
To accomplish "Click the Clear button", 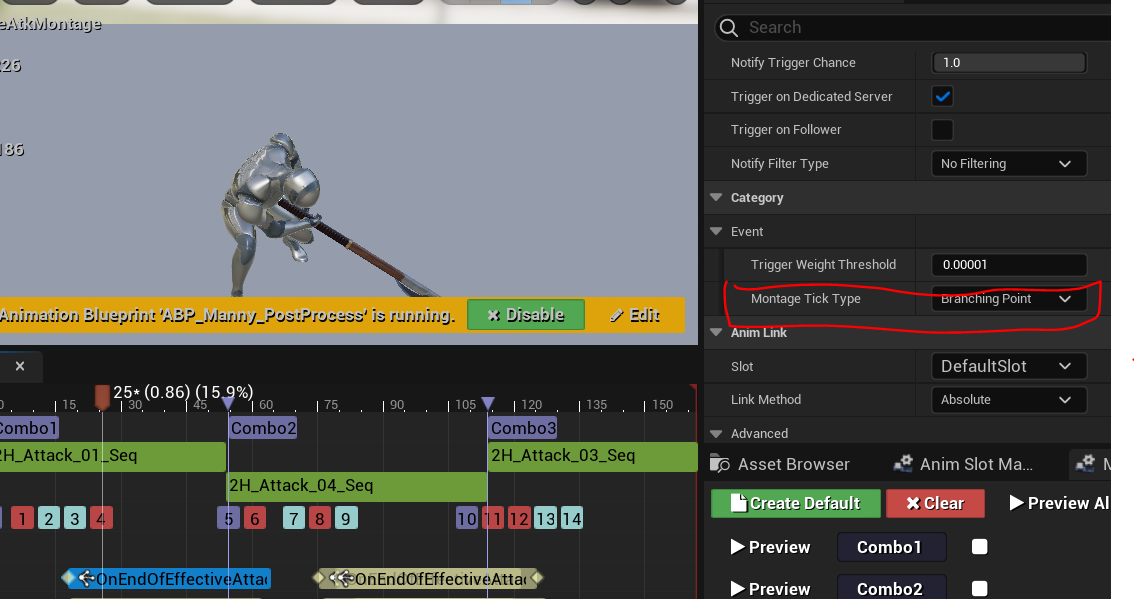I will pos(935,503).
